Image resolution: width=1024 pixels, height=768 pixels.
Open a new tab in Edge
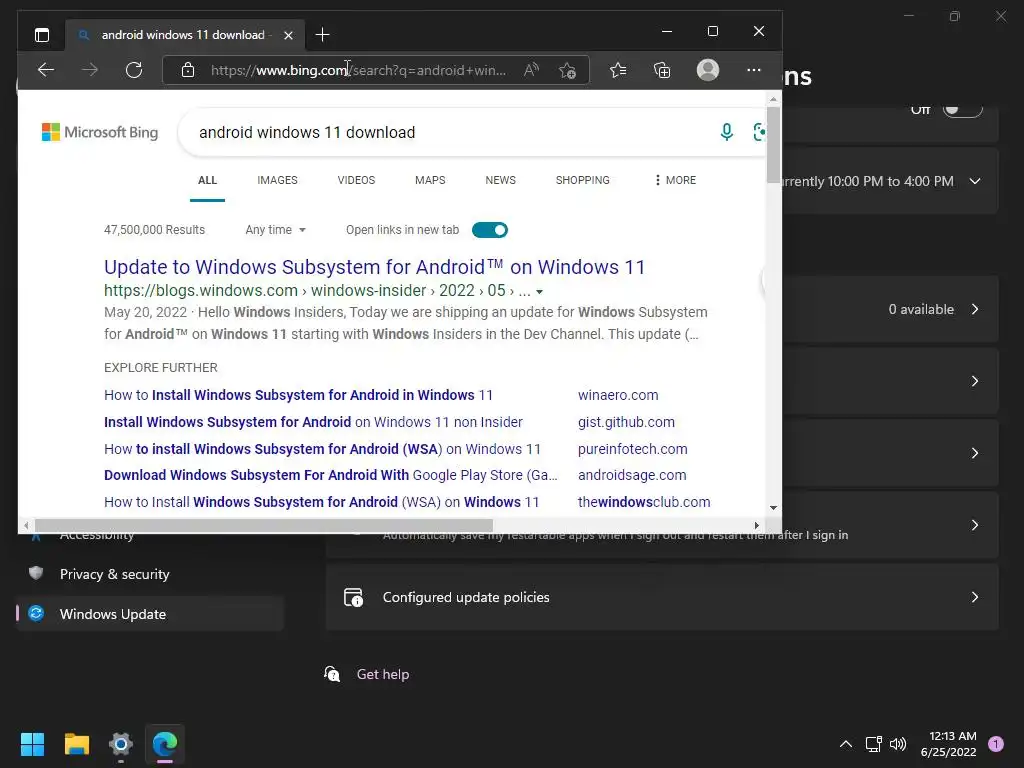tap(322, 35)
